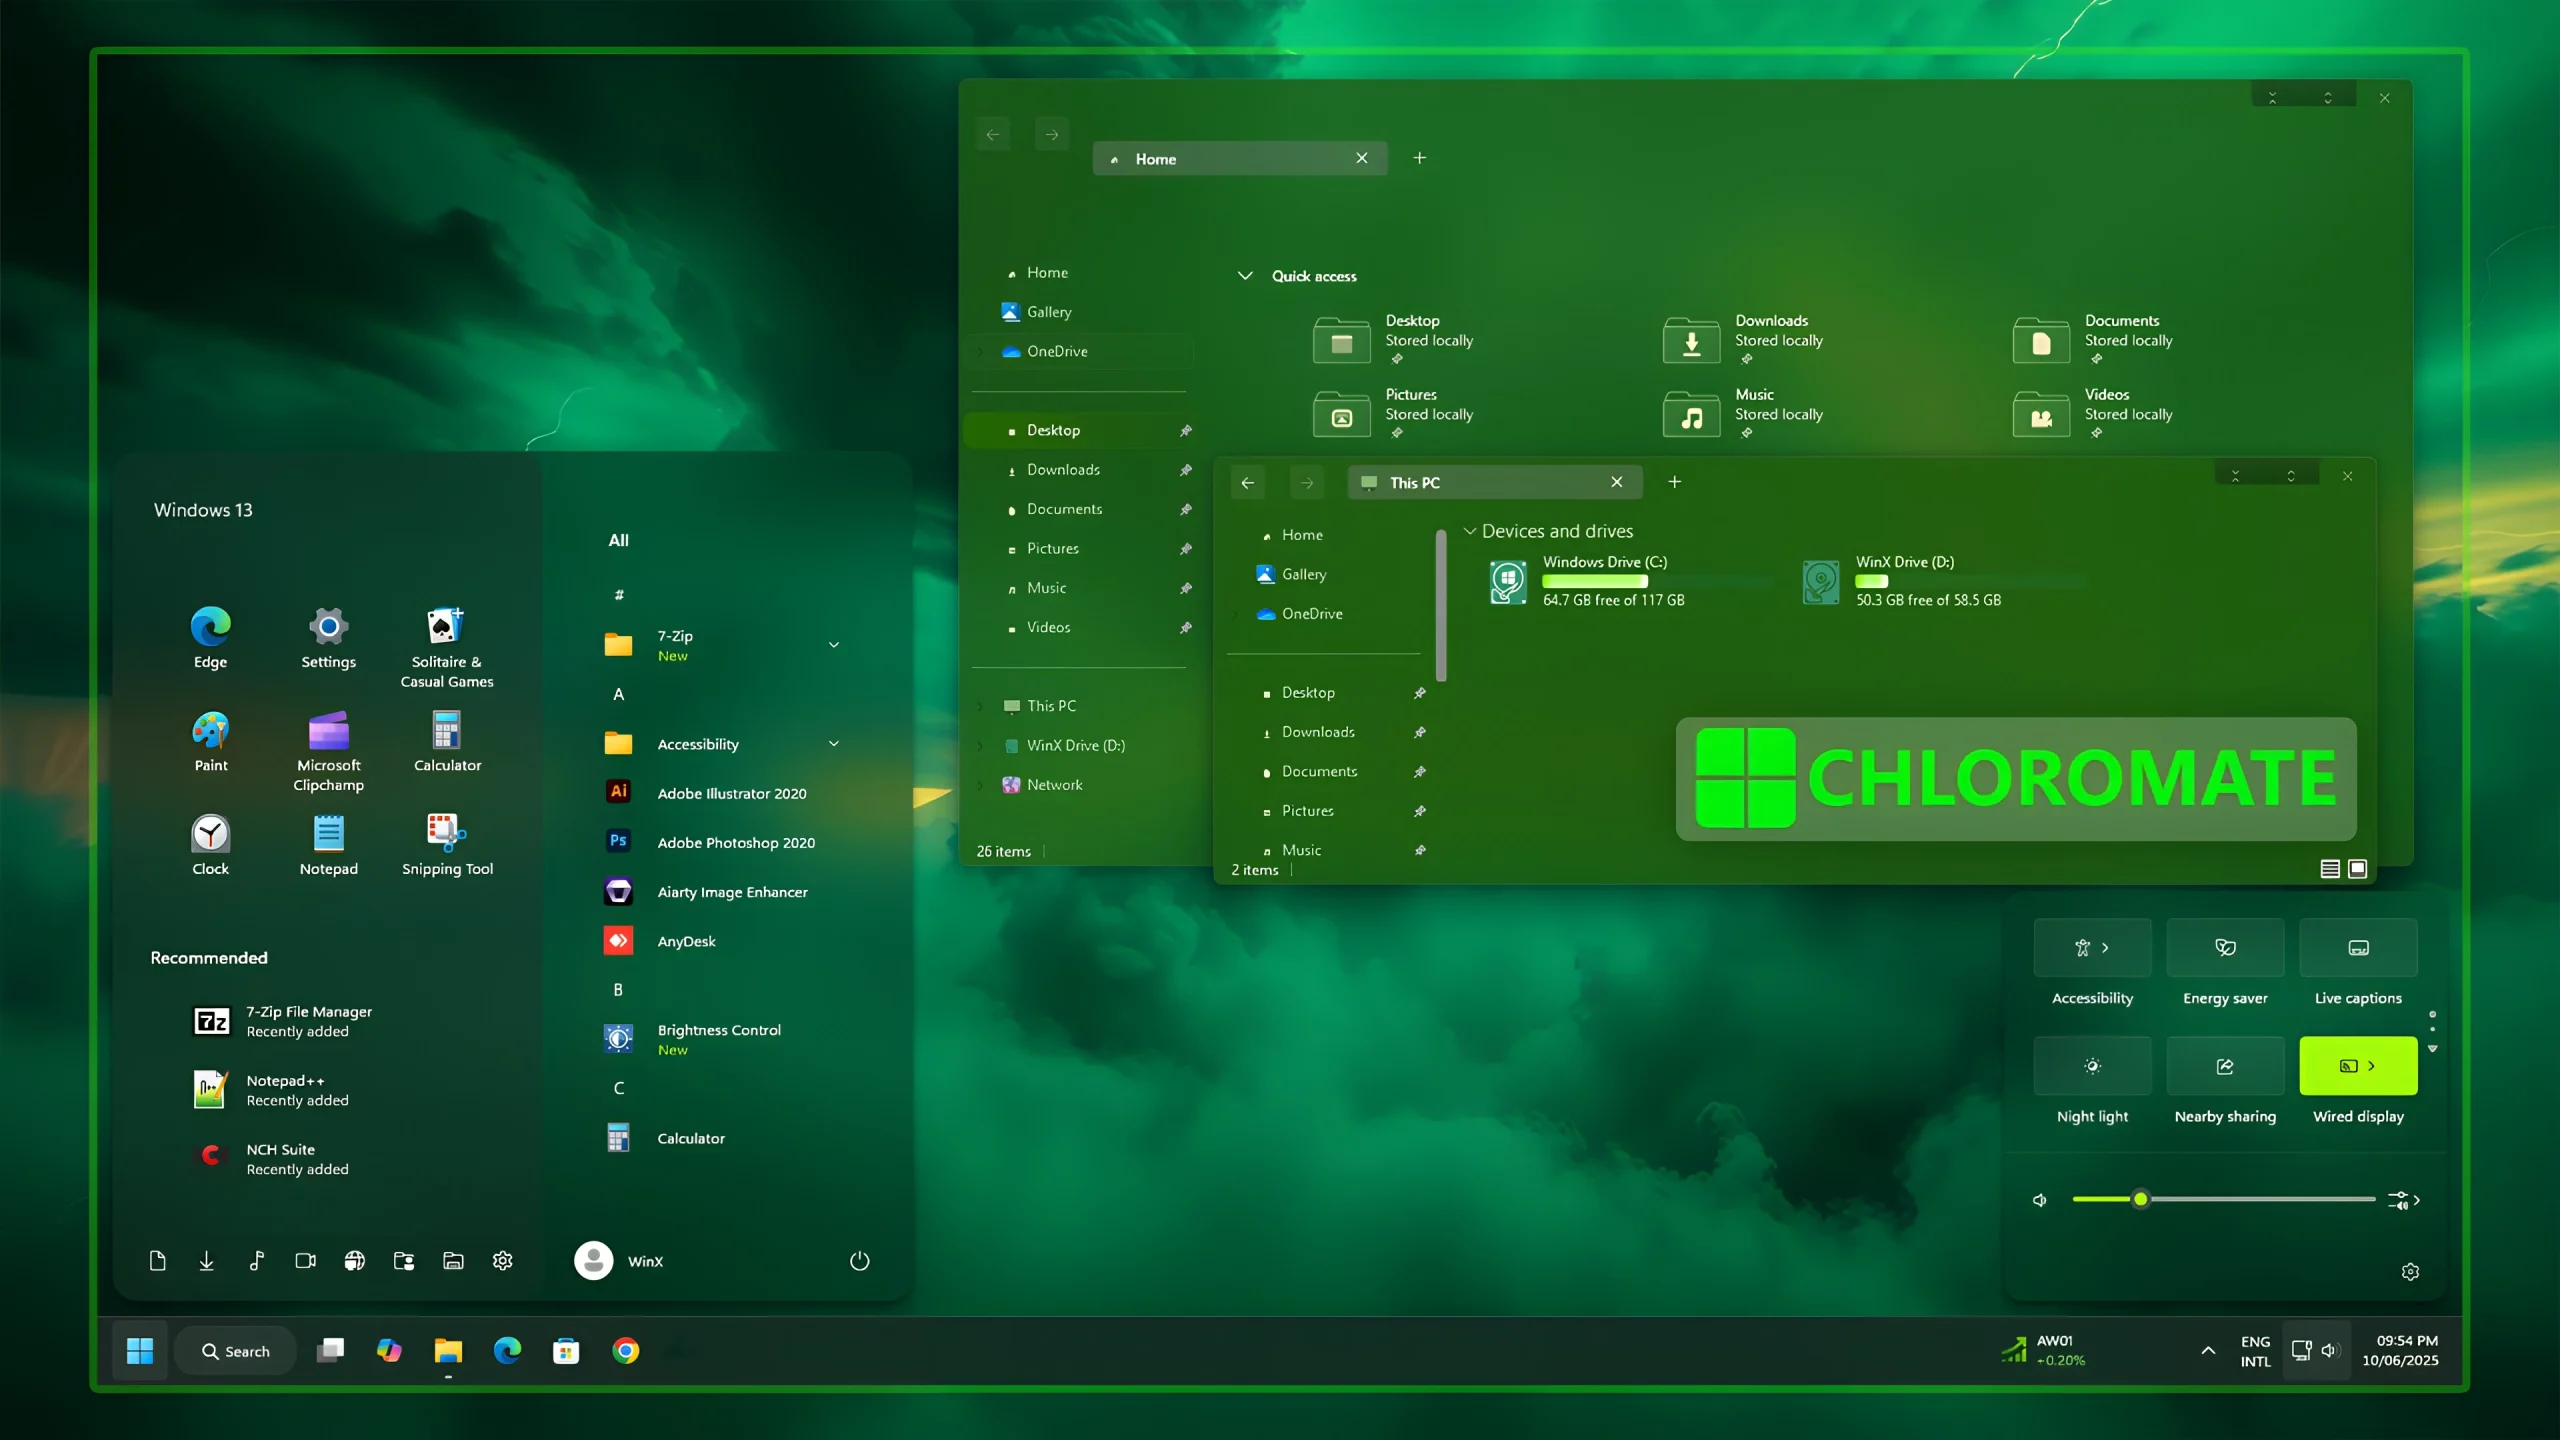Click the Windows Start button on taskbar
This screenshot has height=1440, width=2560.
click(x=140, y=1351)
